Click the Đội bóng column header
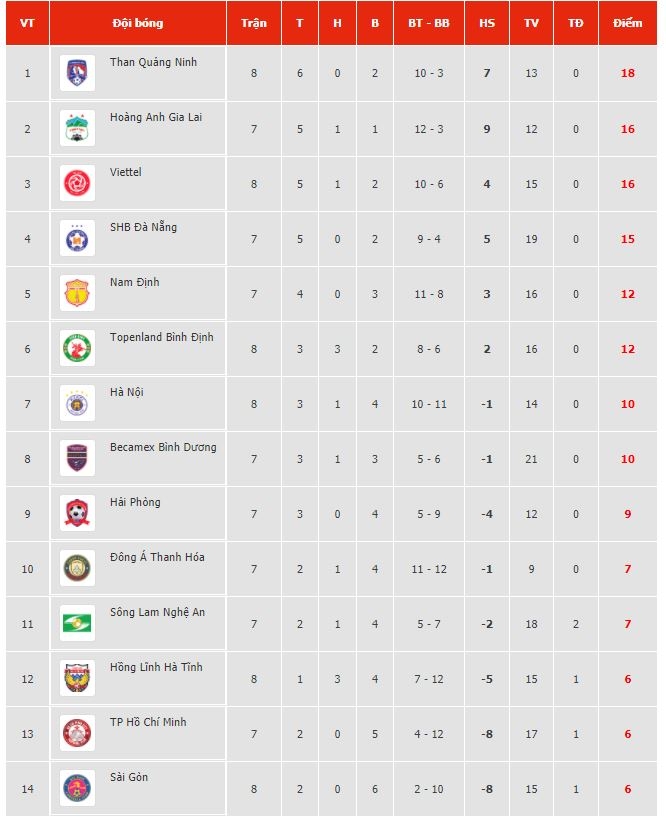Viewport: 666px width, 817px height. click(x=138, y=23)
